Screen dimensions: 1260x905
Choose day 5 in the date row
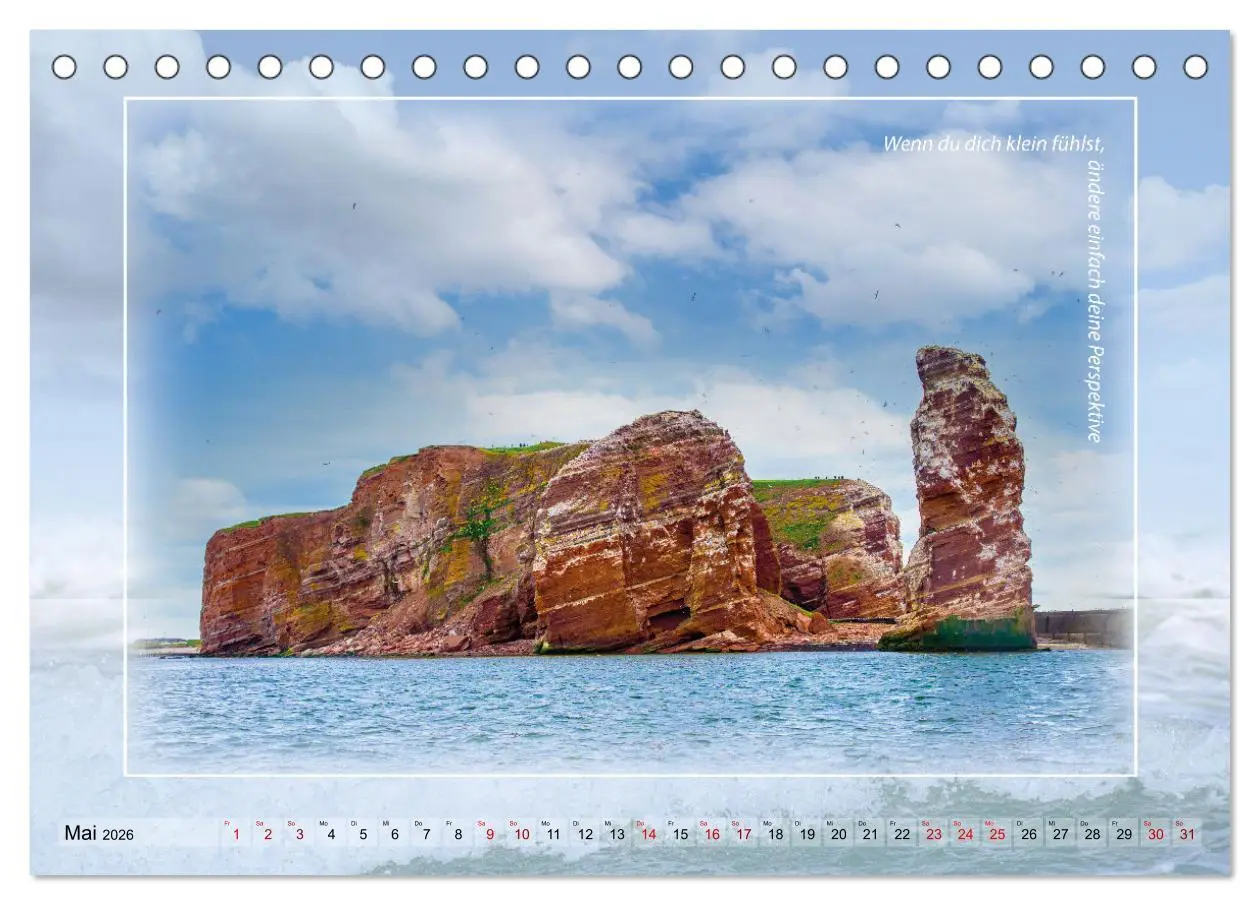(362, 833)
